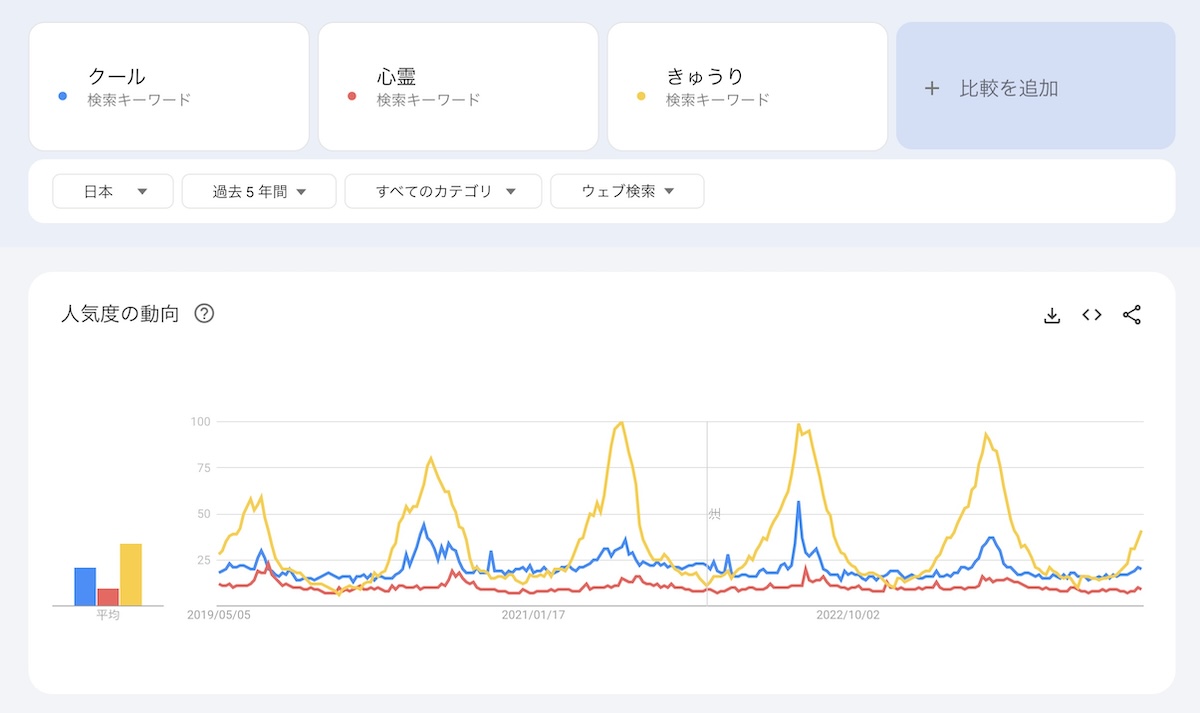The height and width of the screenshot is (713, 1200).
Task: Click the blue dot beside クール
Action: (63, 96)
